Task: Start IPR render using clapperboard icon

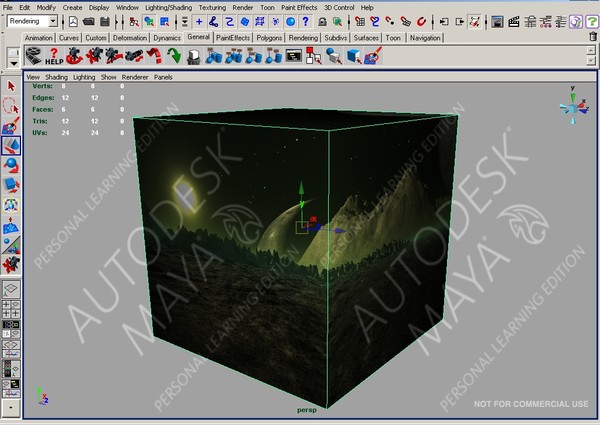Action: (514, 22)
